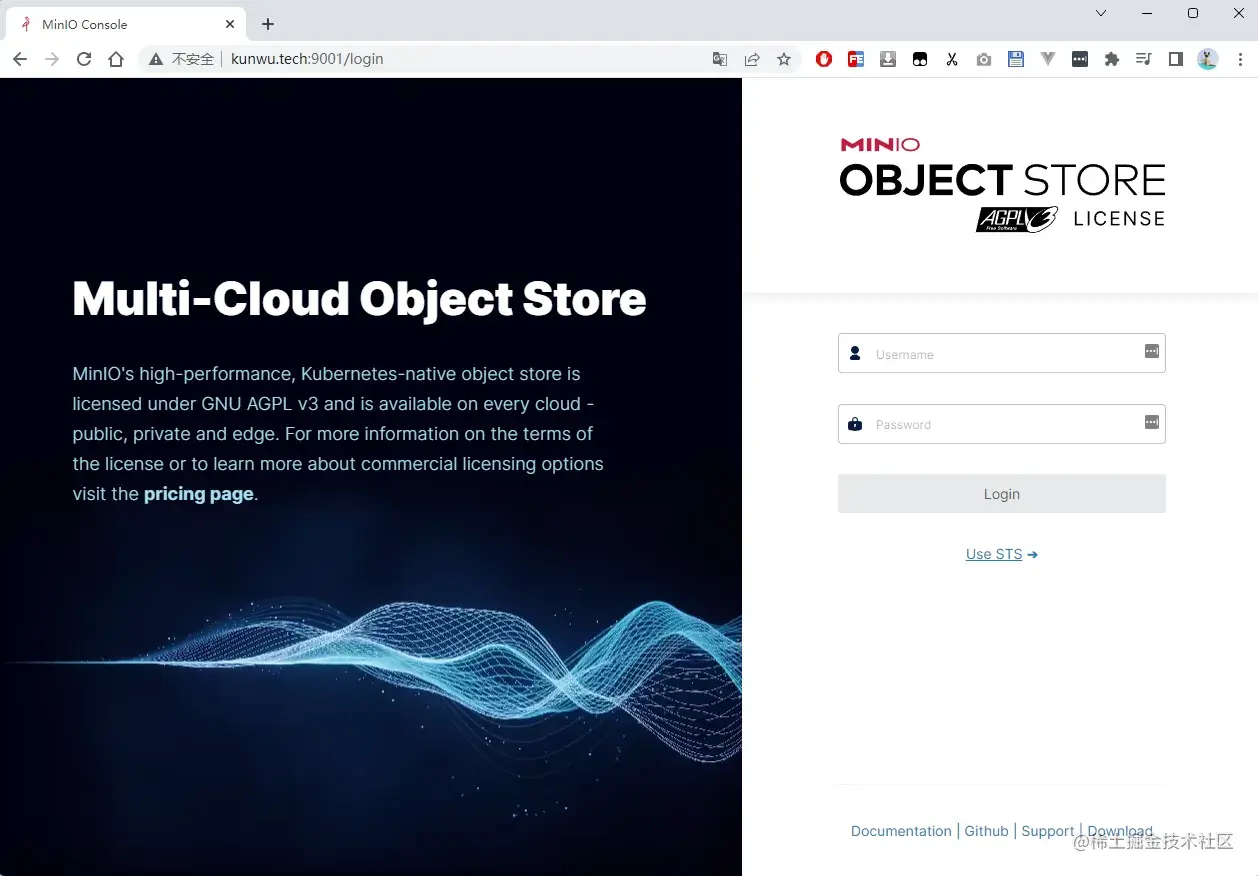Image resolution: width=1258 pixels, height=876 pixels.
Task: Open the red ad blocker hand extension
Action: (x=824, y=59)
